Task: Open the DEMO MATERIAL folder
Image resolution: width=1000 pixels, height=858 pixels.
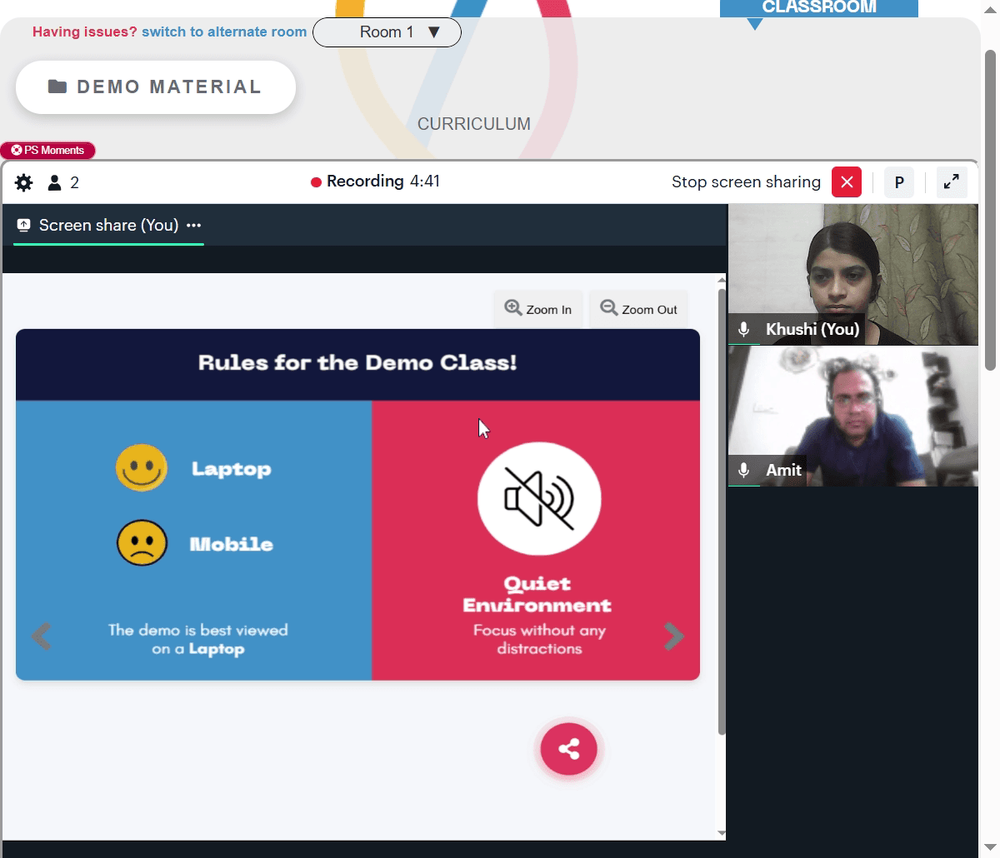Action: pyautogui.click(x=156, y=87)
